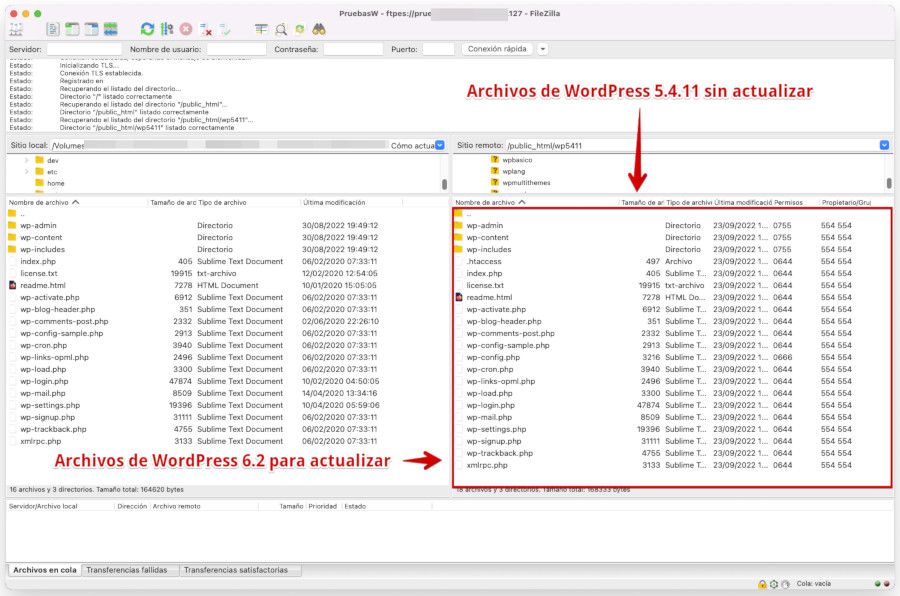Click the remote site path field /public_html/wp5411

tap(692, 145)
